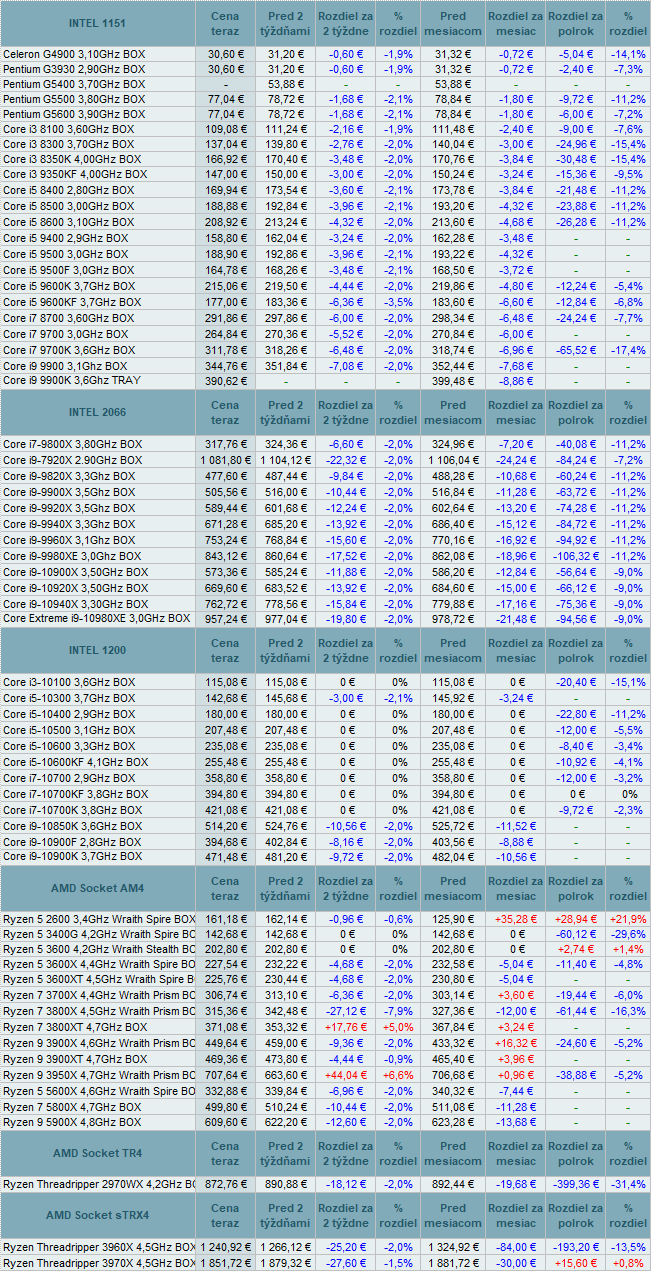Click Core i3 9350KF 4,00GHz BOX name
This screenshot has height=1271, width=651.
(x=74, y=175)
